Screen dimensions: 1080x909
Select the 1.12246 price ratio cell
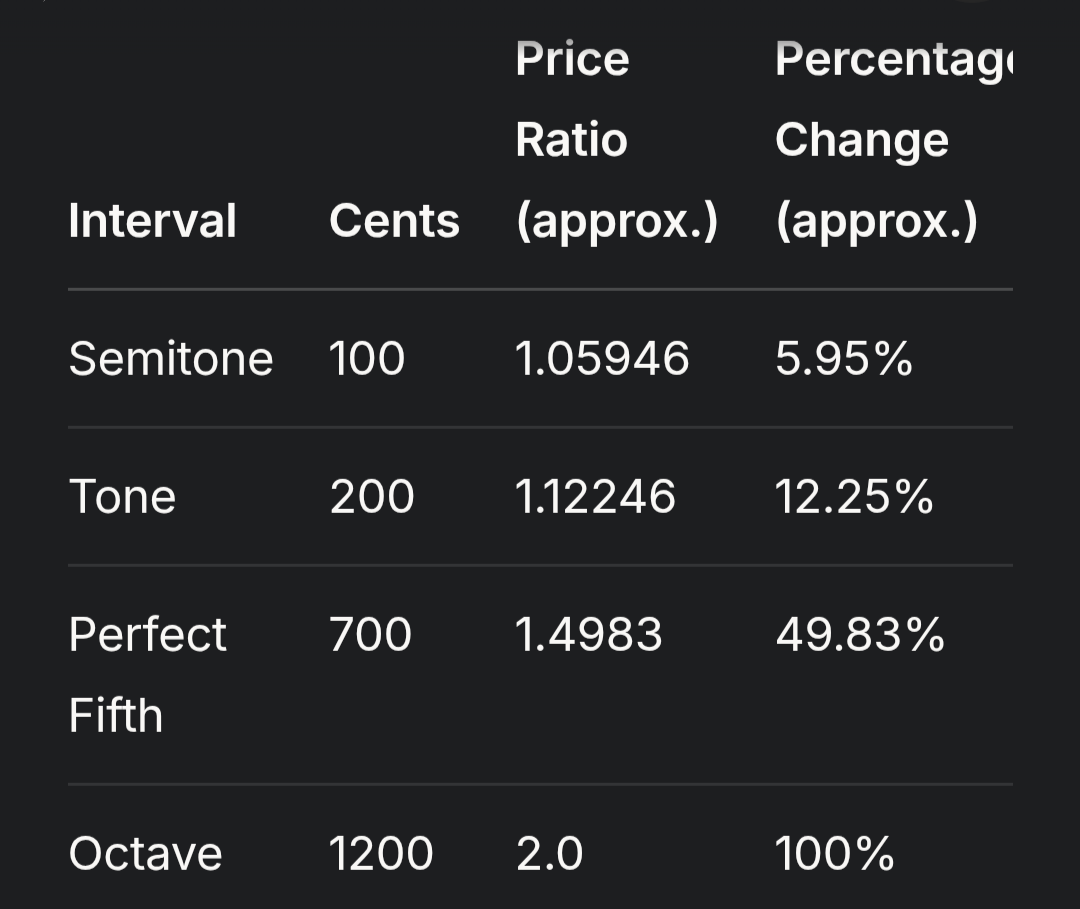pos(595,497)
